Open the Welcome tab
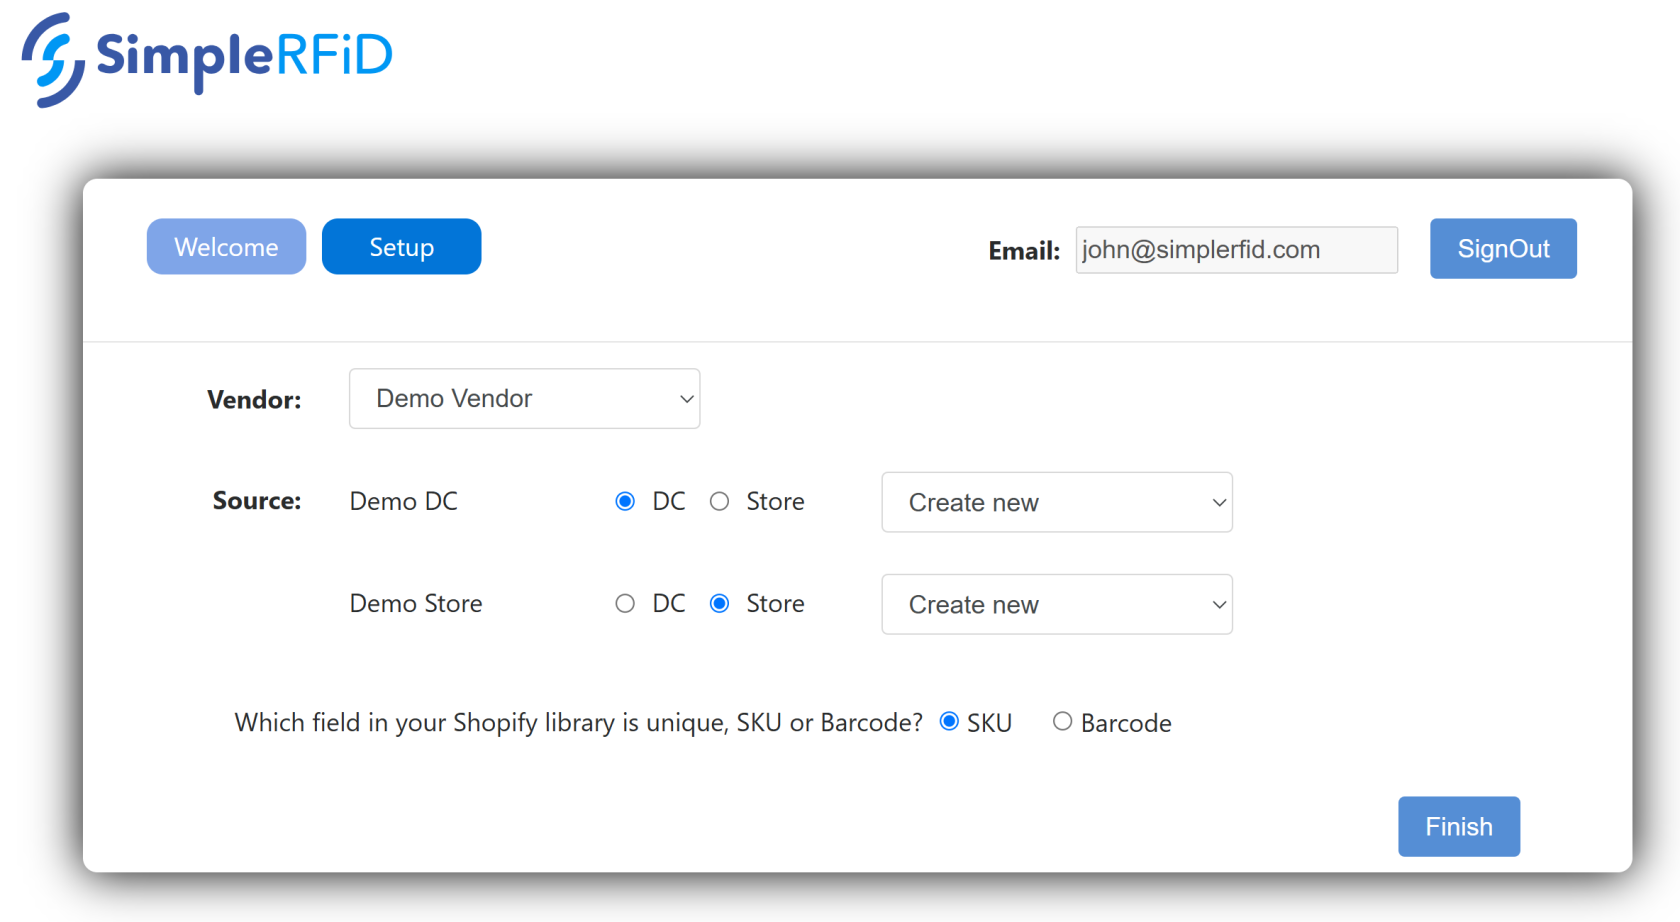Image resolution: width=1680 pixels, height=922 pixels. pos(226,247)
